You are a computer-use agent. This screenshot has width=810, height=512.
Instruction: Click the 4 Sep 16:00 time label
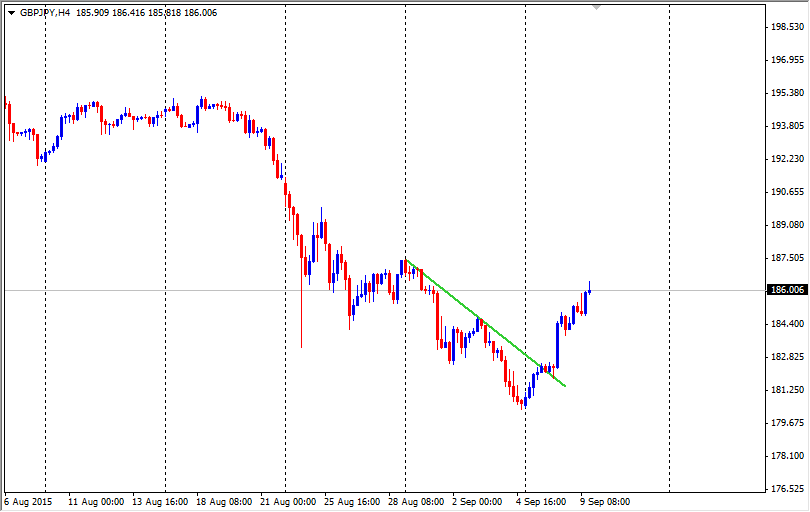pos(541,502)
